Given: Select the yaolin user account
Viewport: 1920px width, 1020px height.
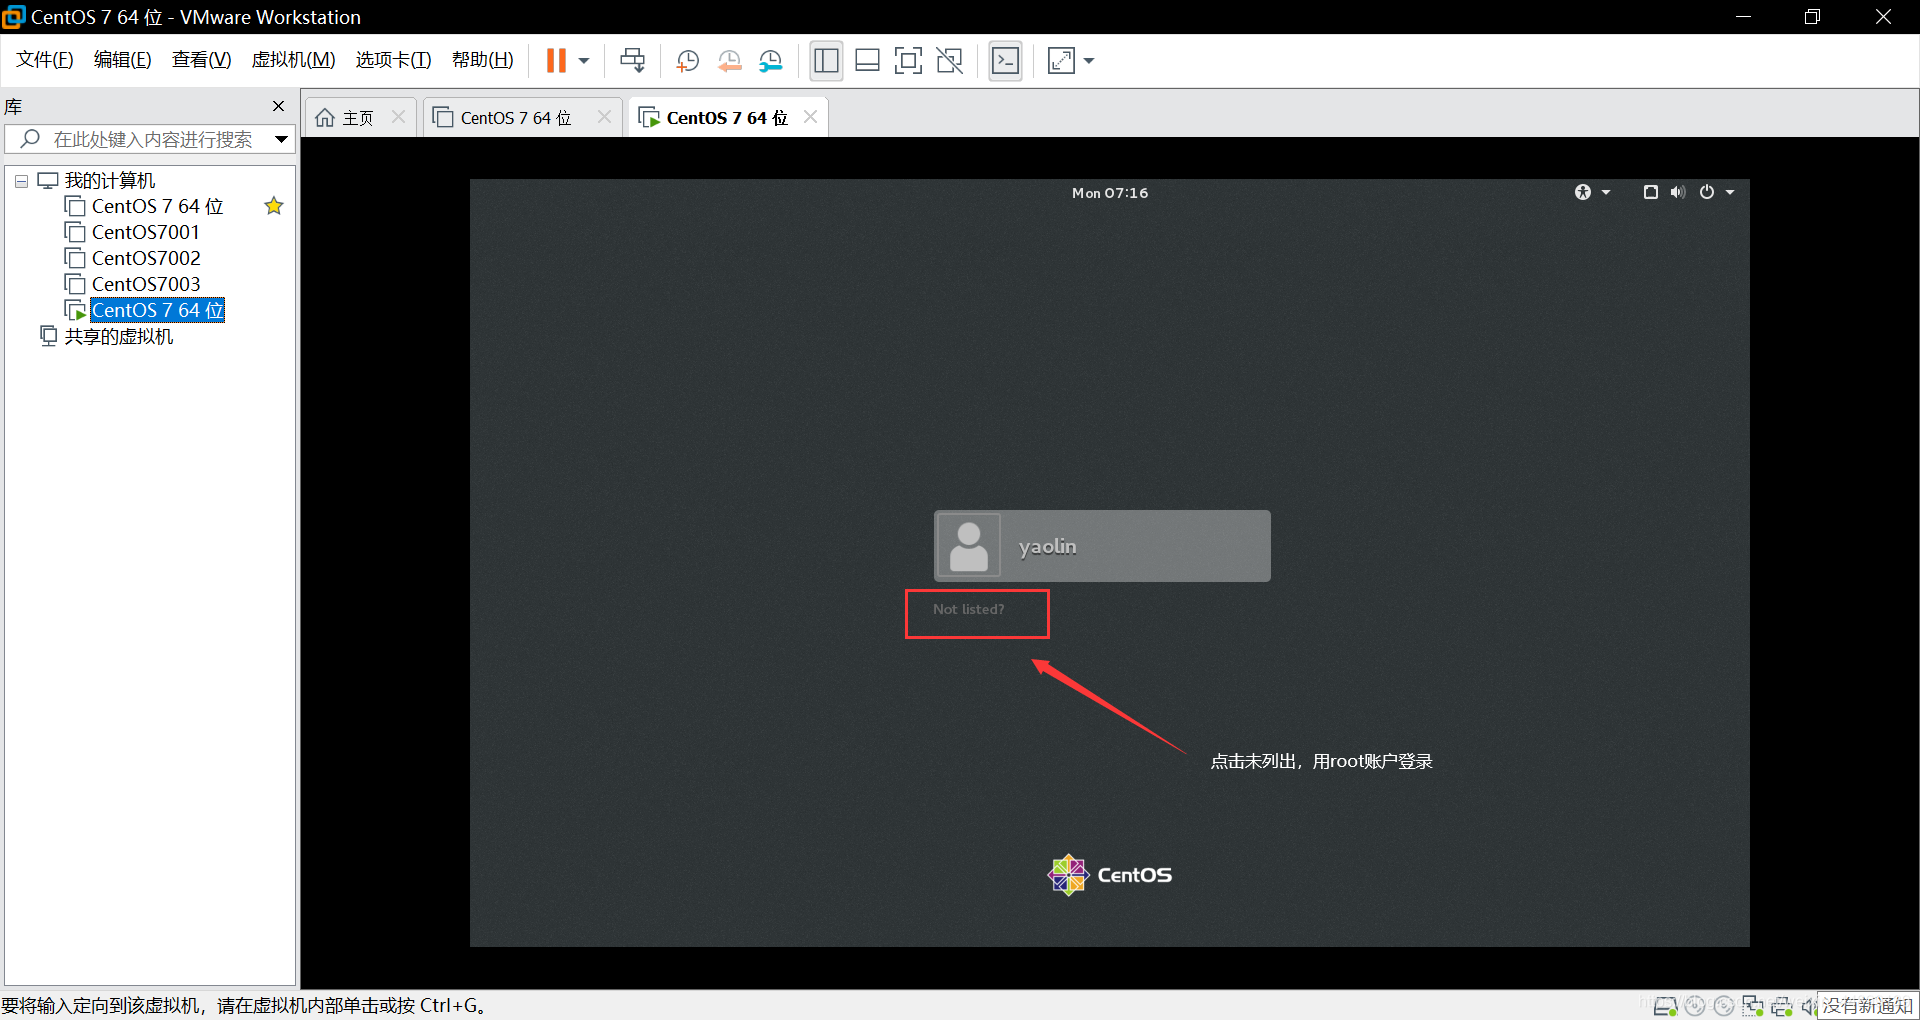Looking at the screenshot, I should [1102, 546].
